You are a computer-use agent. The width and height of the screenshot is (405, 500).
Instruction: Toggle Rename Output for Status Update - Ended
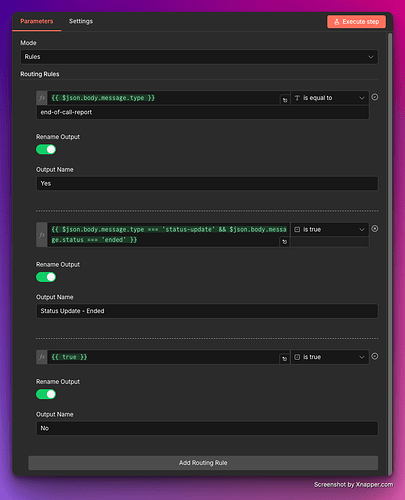[x=46, y=277]
